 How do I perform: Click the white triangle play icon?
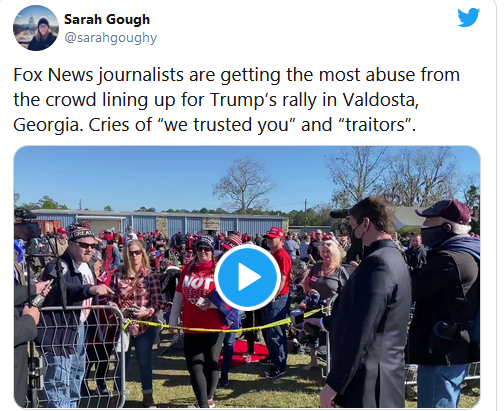tap(249, 277)
